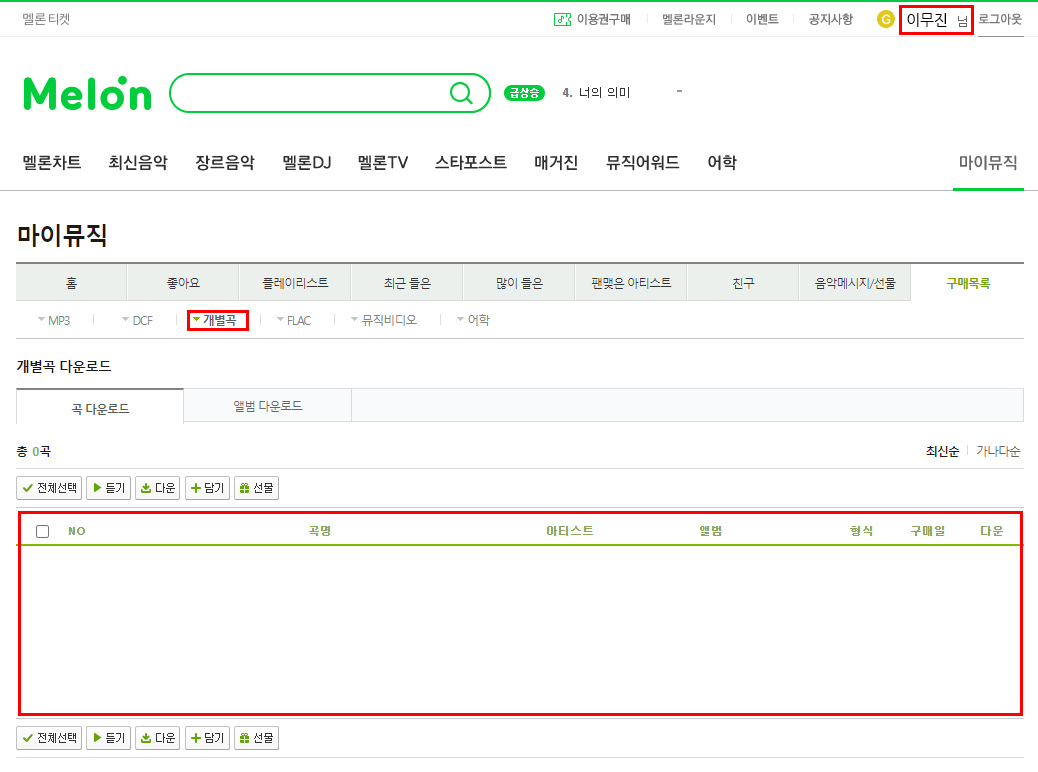Viewport: 1038px width, 772px height.
Task: Open the 팬맺은 아티스트 tab
Action: [x=631, y=283]
